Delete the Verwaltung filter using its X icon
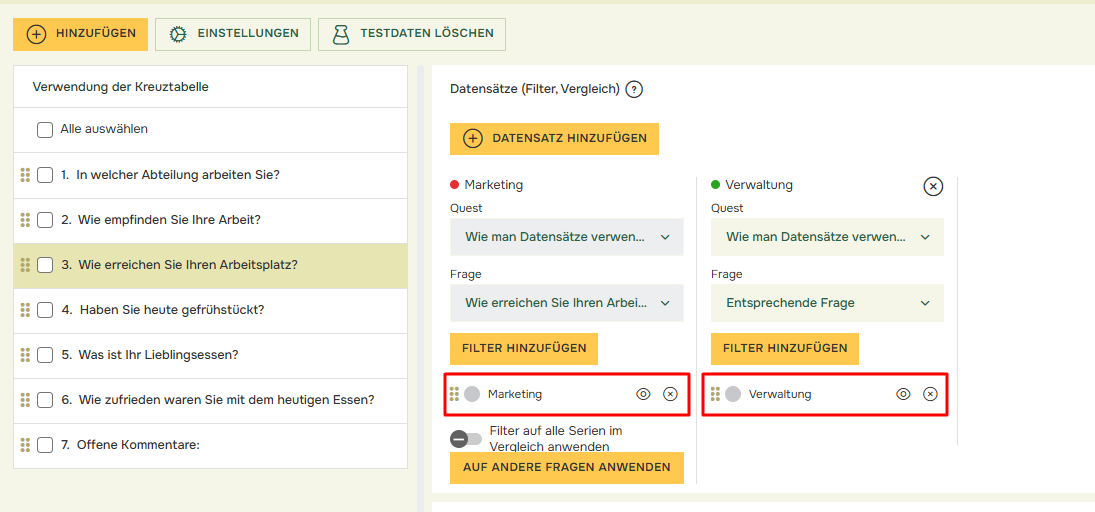This screenshot has width=1095, height=512. coord(930,394)
